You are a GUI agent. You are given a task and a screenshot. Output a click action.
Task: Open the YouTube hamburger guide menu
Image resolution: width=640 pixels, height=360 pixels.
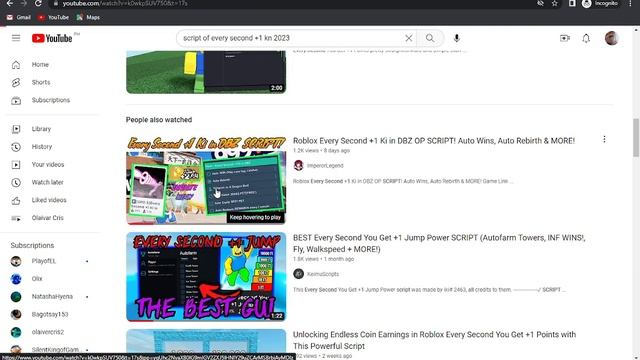point(16,38)
